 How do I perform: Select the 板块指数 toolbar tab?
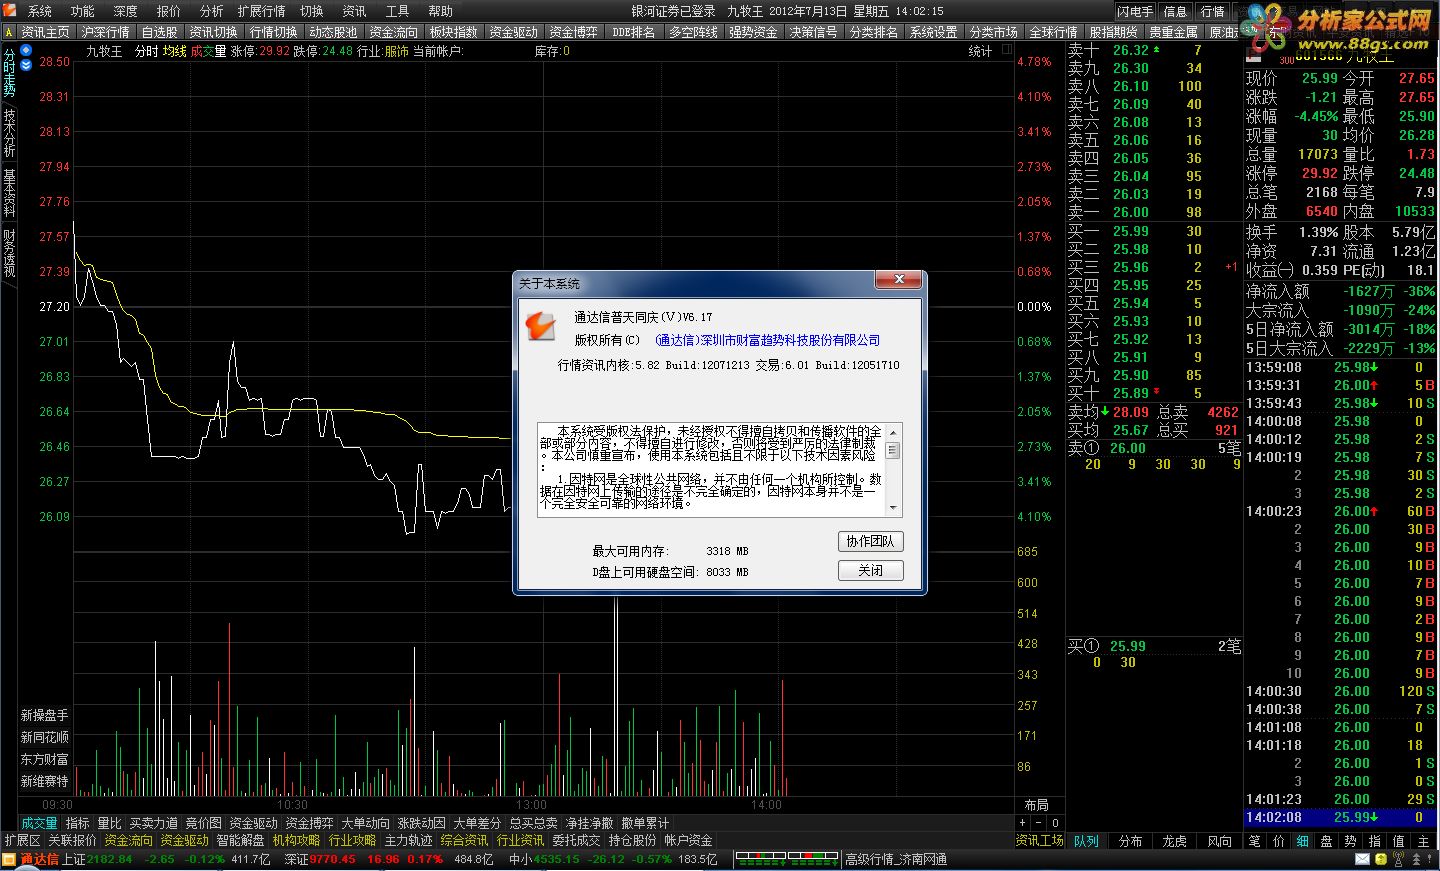tap(454, 32)
